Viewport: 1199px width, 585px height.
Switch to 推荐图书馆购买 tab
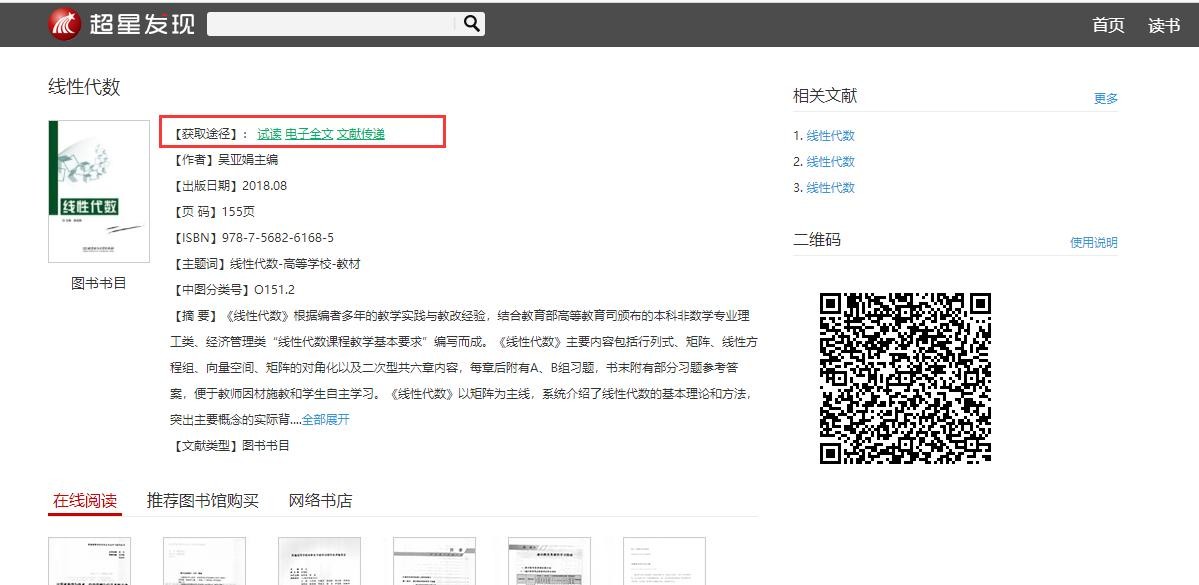[x=203, y=501]
